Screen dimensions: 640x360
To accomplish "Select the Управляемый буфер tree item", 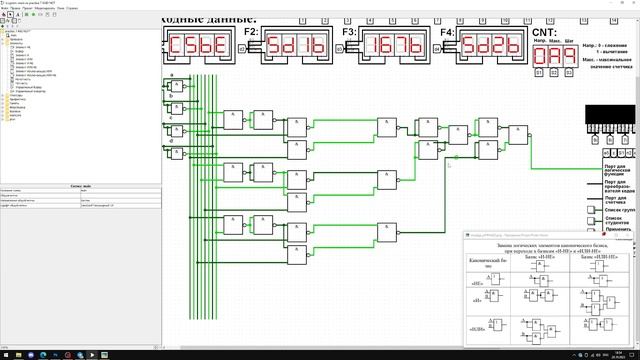I will pyautogui.click(x=29, y=87).
